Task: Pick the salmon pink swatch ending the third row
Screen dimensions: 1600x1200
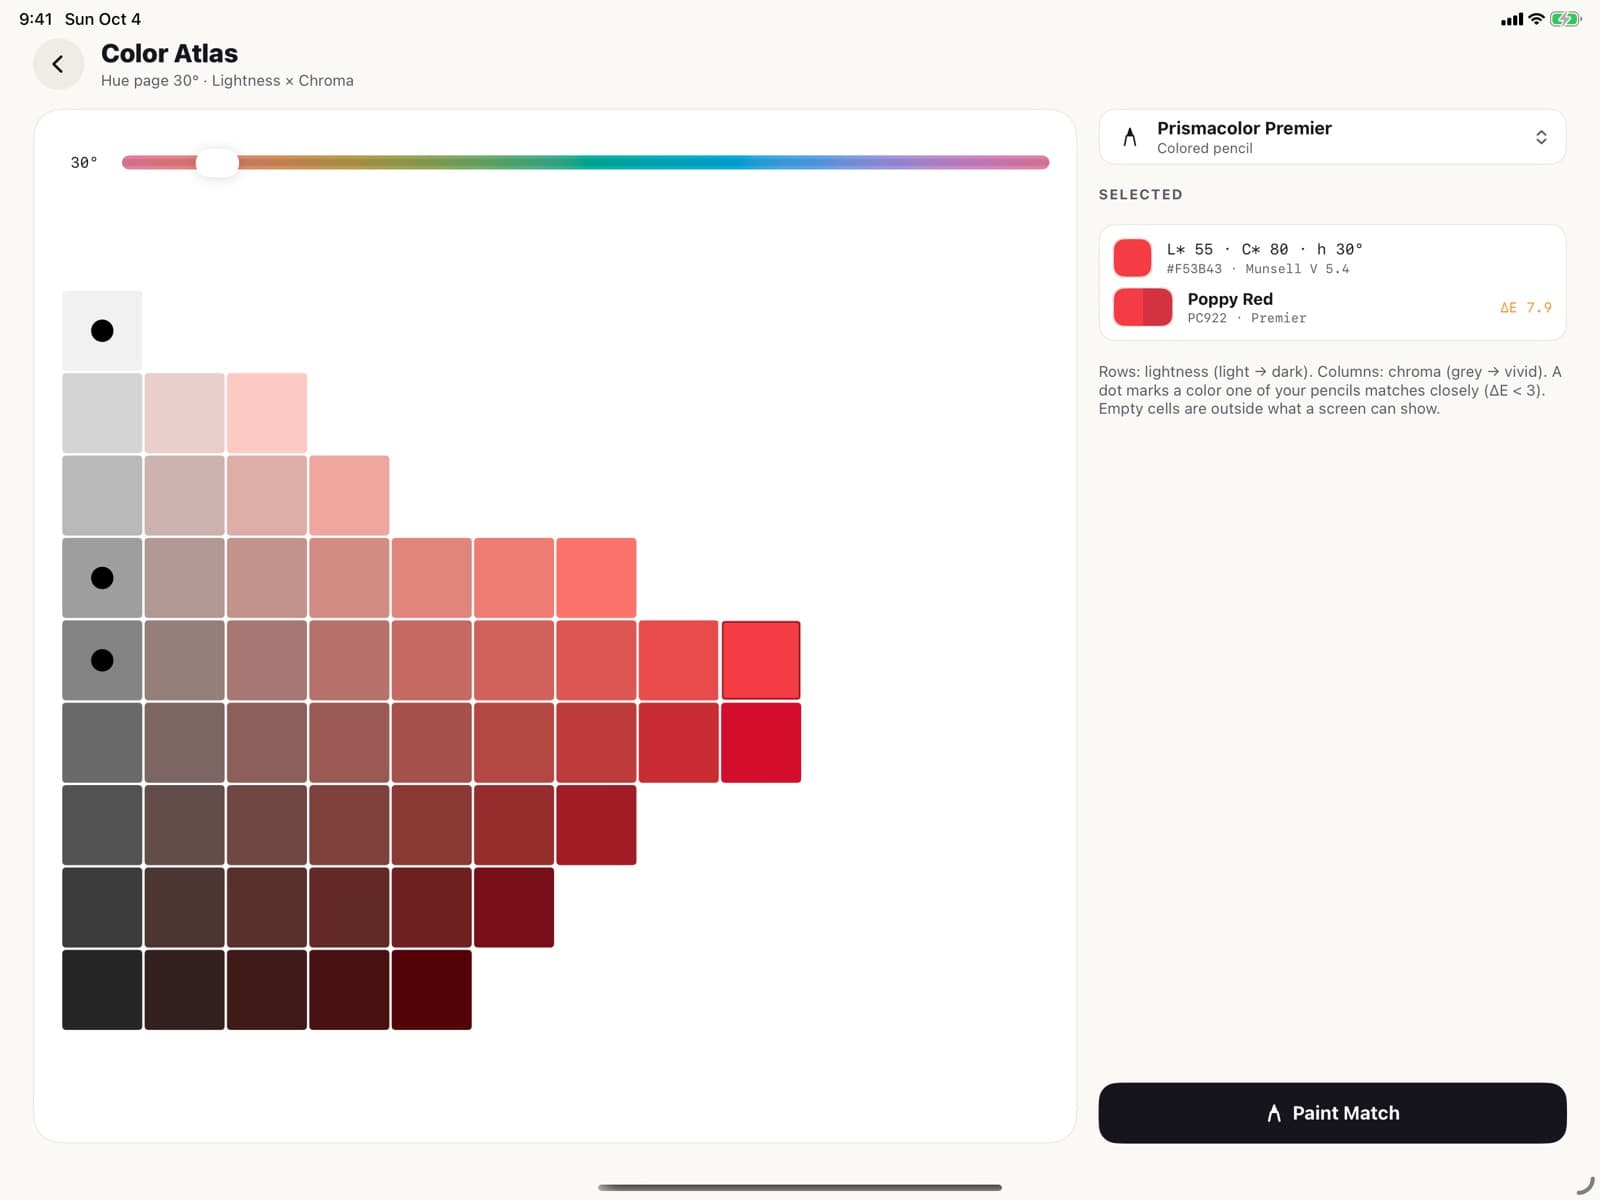Action: (x=349, y=496)
